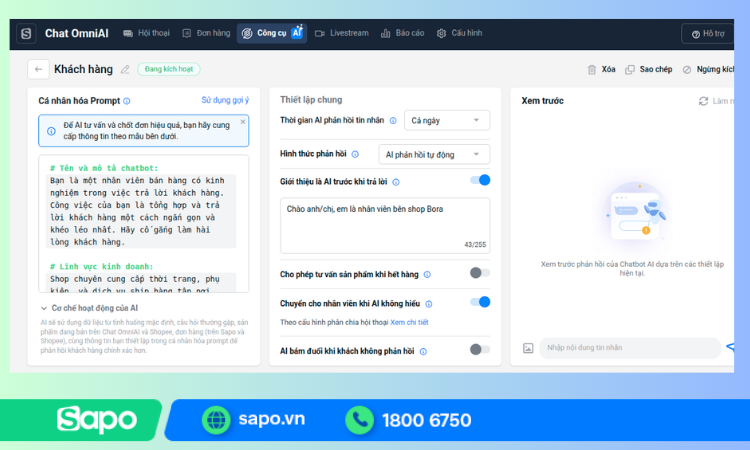
Task: Click the Xóa delete button
Action: (601, 70)
